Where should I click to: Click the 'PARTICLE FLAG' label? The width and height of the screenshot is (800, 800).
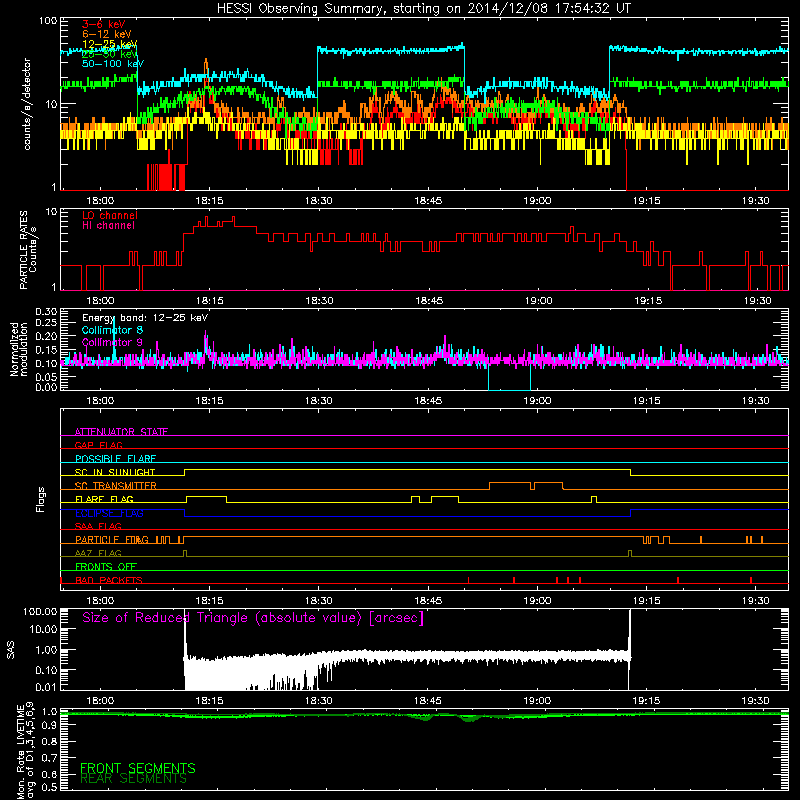pos(112,539)
